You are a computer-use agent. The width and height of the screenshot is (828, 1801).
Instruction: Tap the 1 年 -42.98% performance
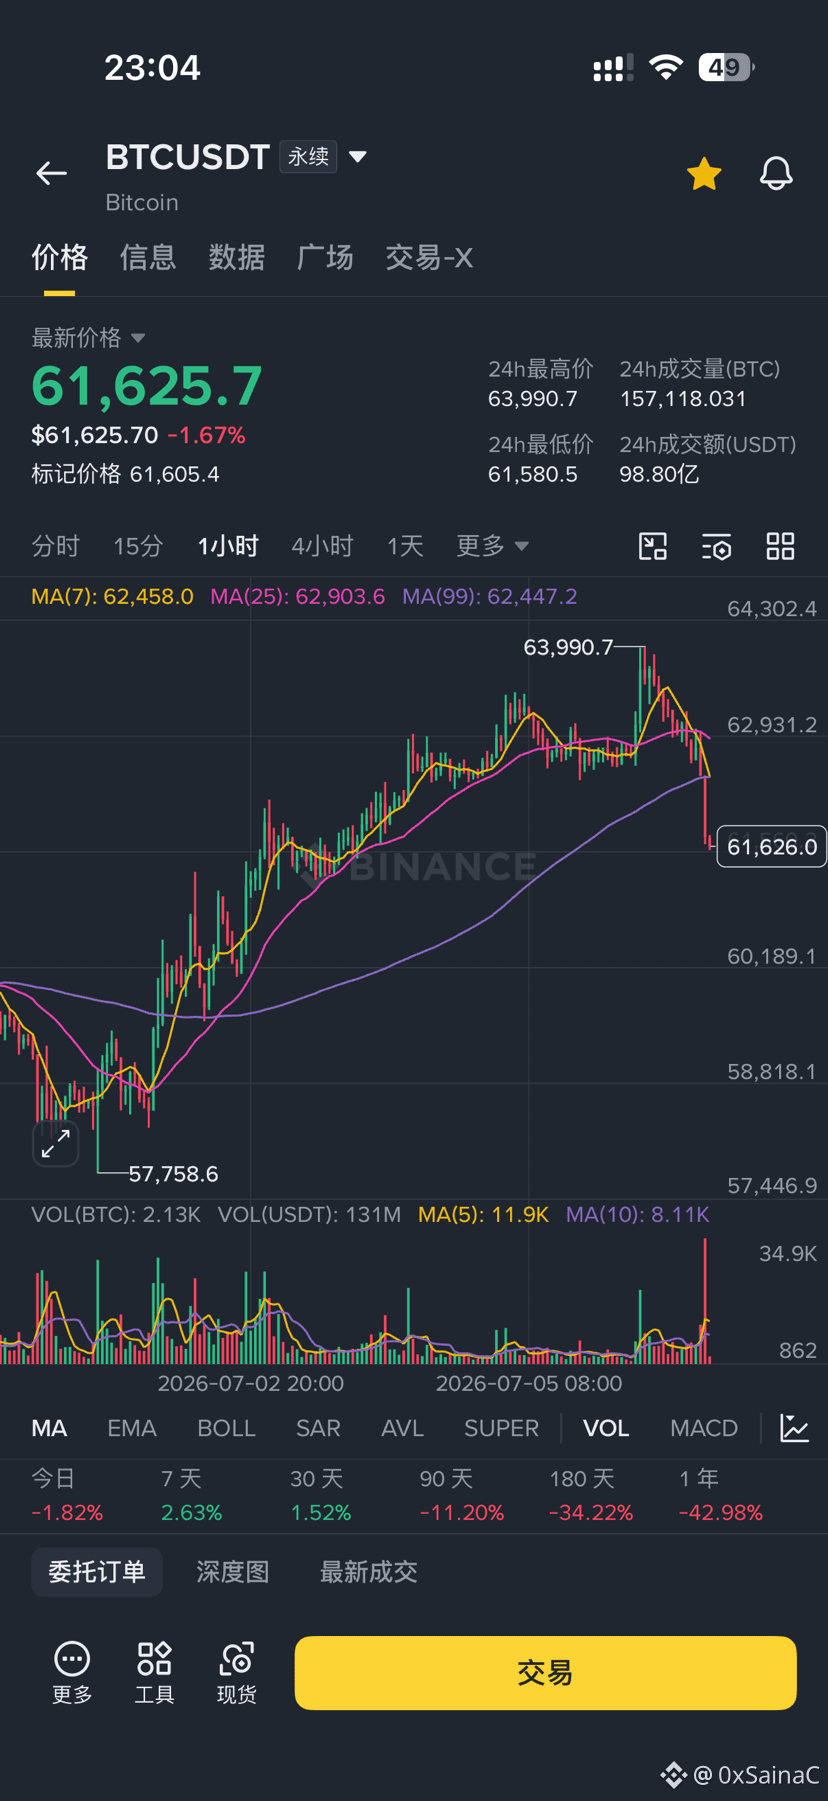(x=720, y=1495)
